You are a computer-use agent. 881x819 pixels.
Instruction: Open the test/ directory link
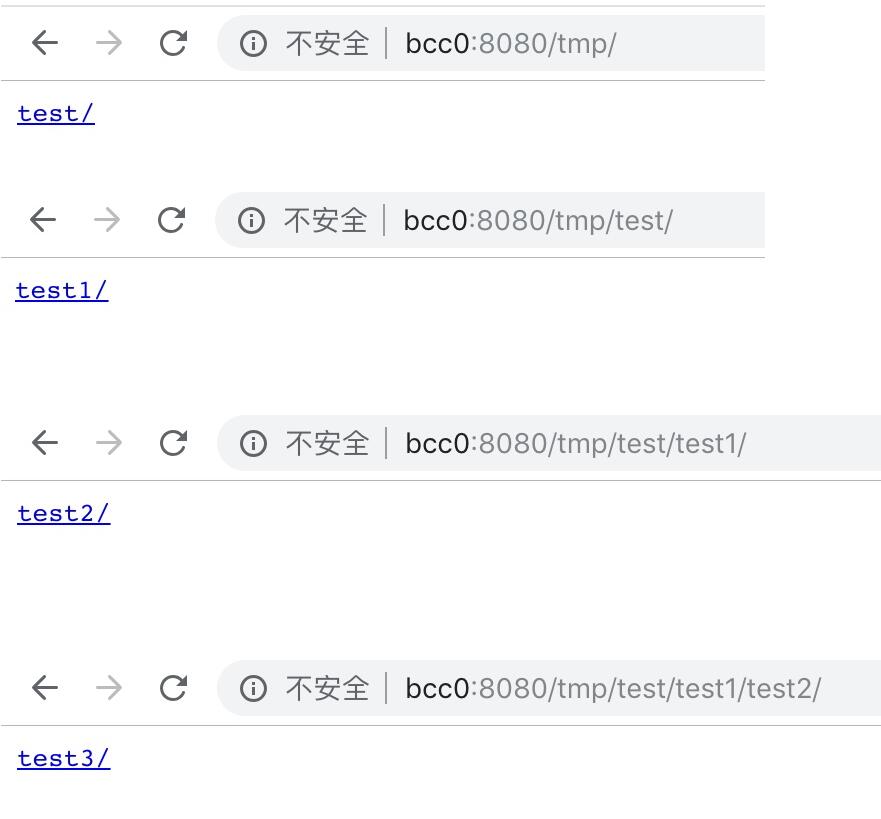point(56,114)
